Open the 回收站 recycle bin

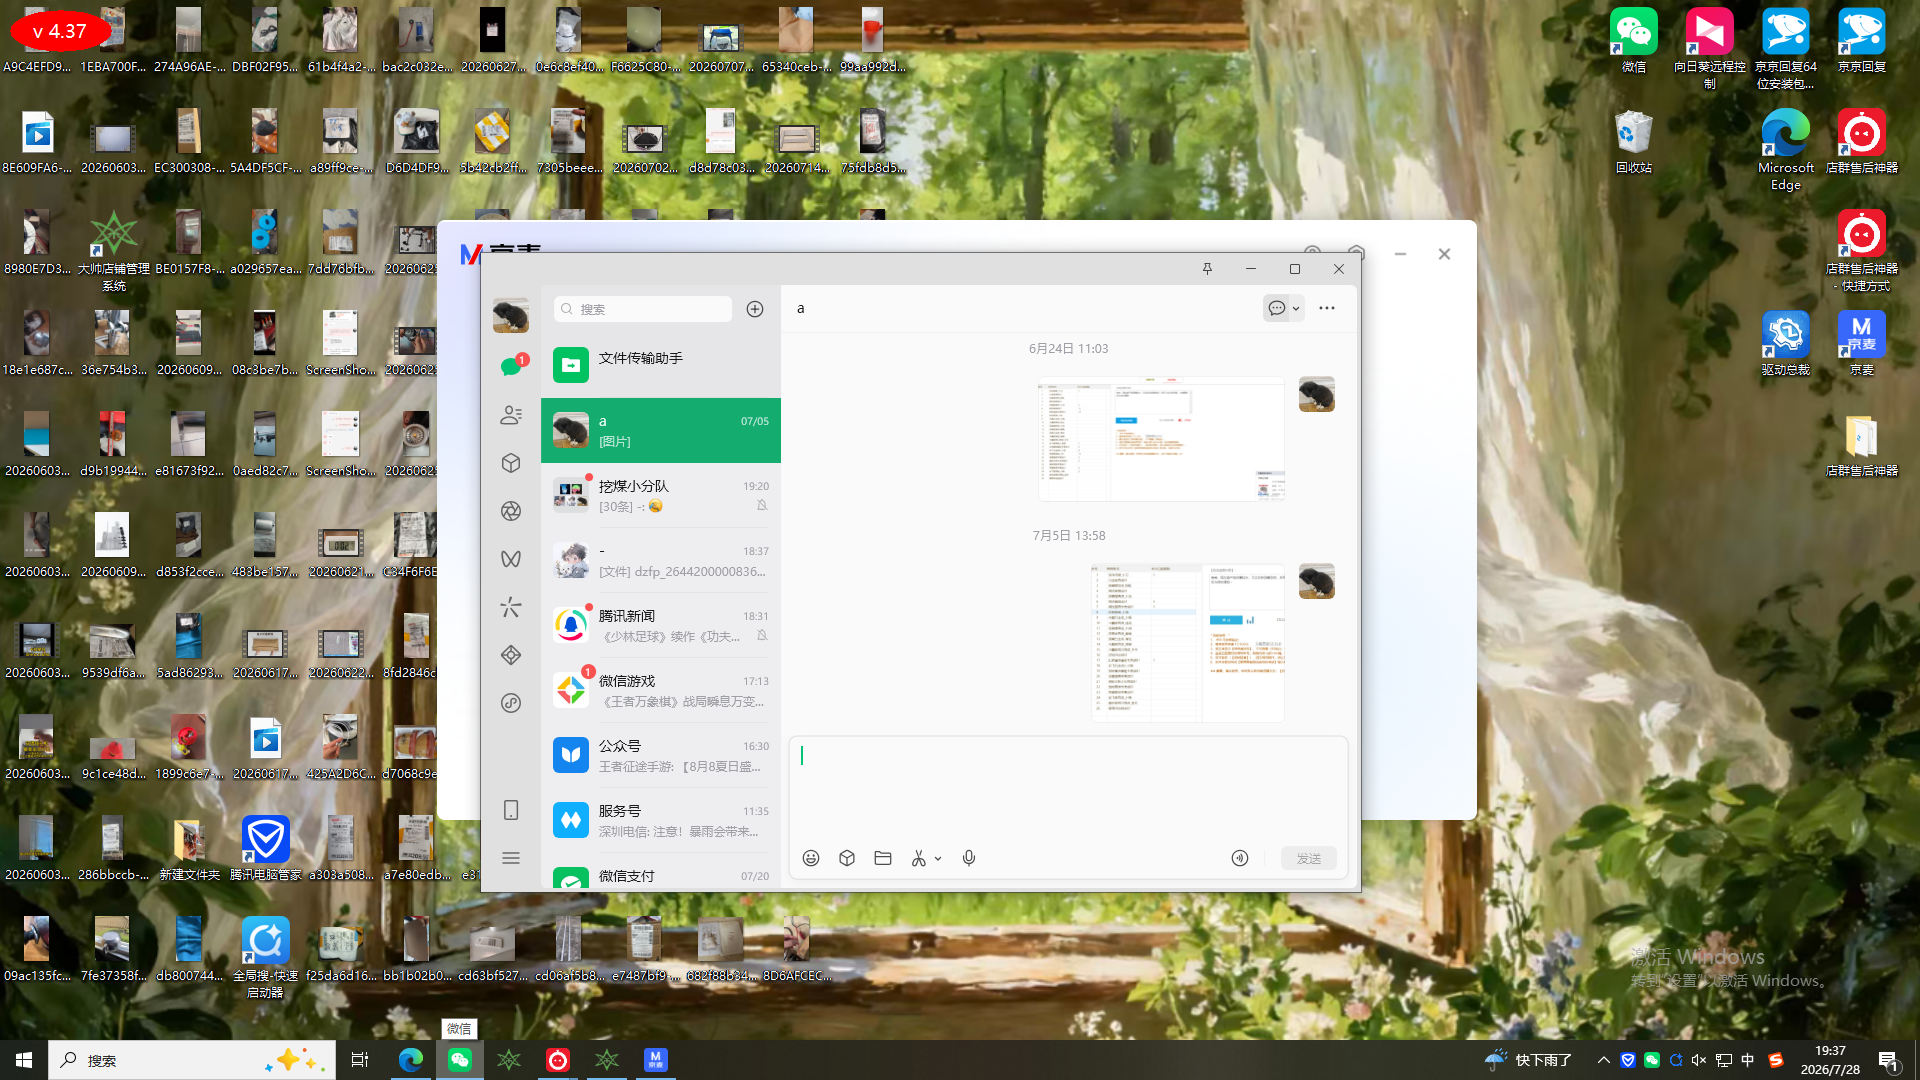point(1634,142)
